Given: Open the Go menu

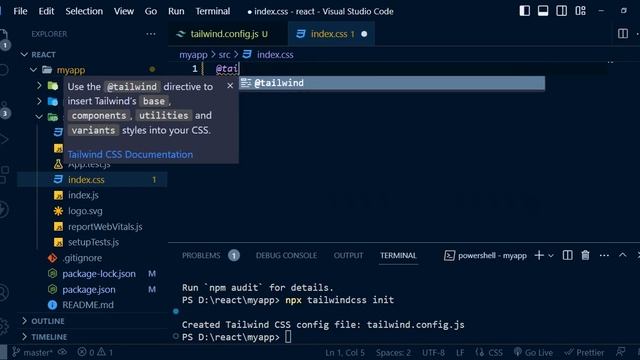Looking at the screenshot, I should [151, 11].
